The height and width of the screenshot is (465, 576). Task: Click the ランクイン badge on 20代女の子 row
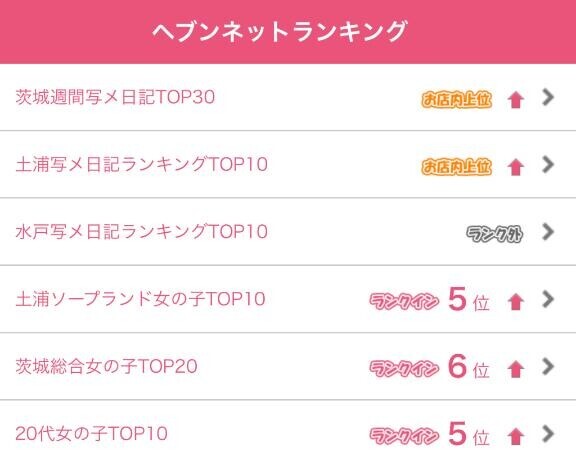[x=404, y=436]
